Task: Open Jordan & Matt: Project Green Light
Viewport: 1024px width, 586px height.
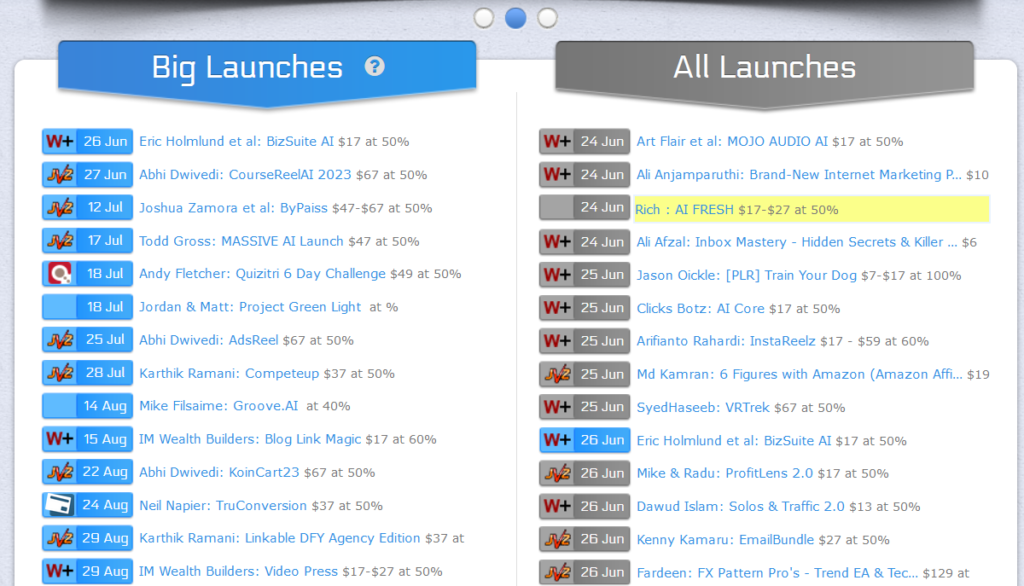Action: [250, 307]
